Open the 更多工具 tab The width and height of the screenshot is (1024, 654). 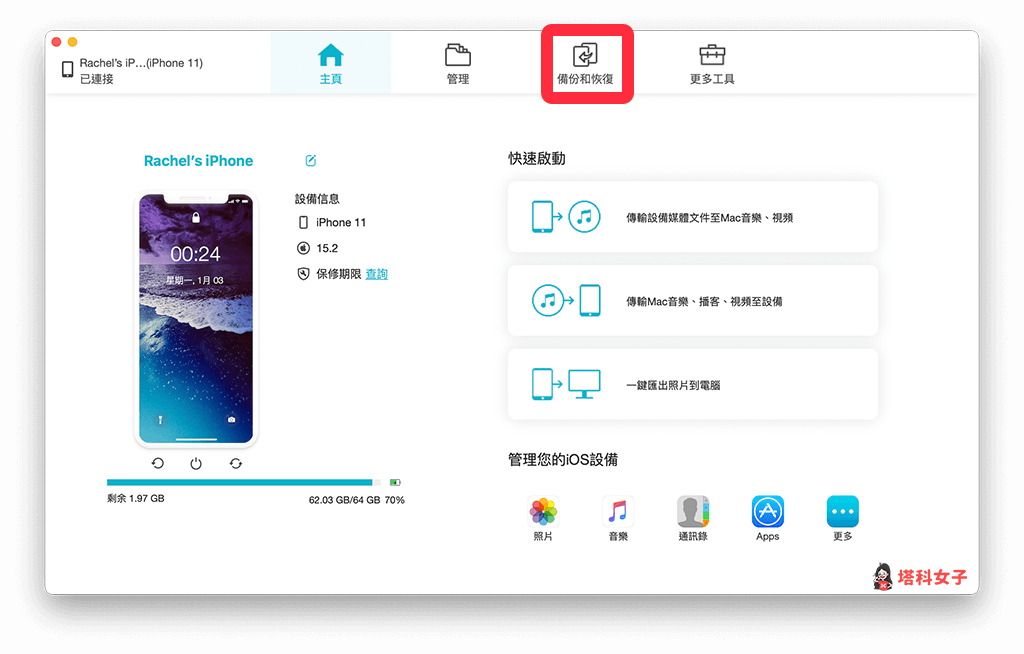click(712, 63)
